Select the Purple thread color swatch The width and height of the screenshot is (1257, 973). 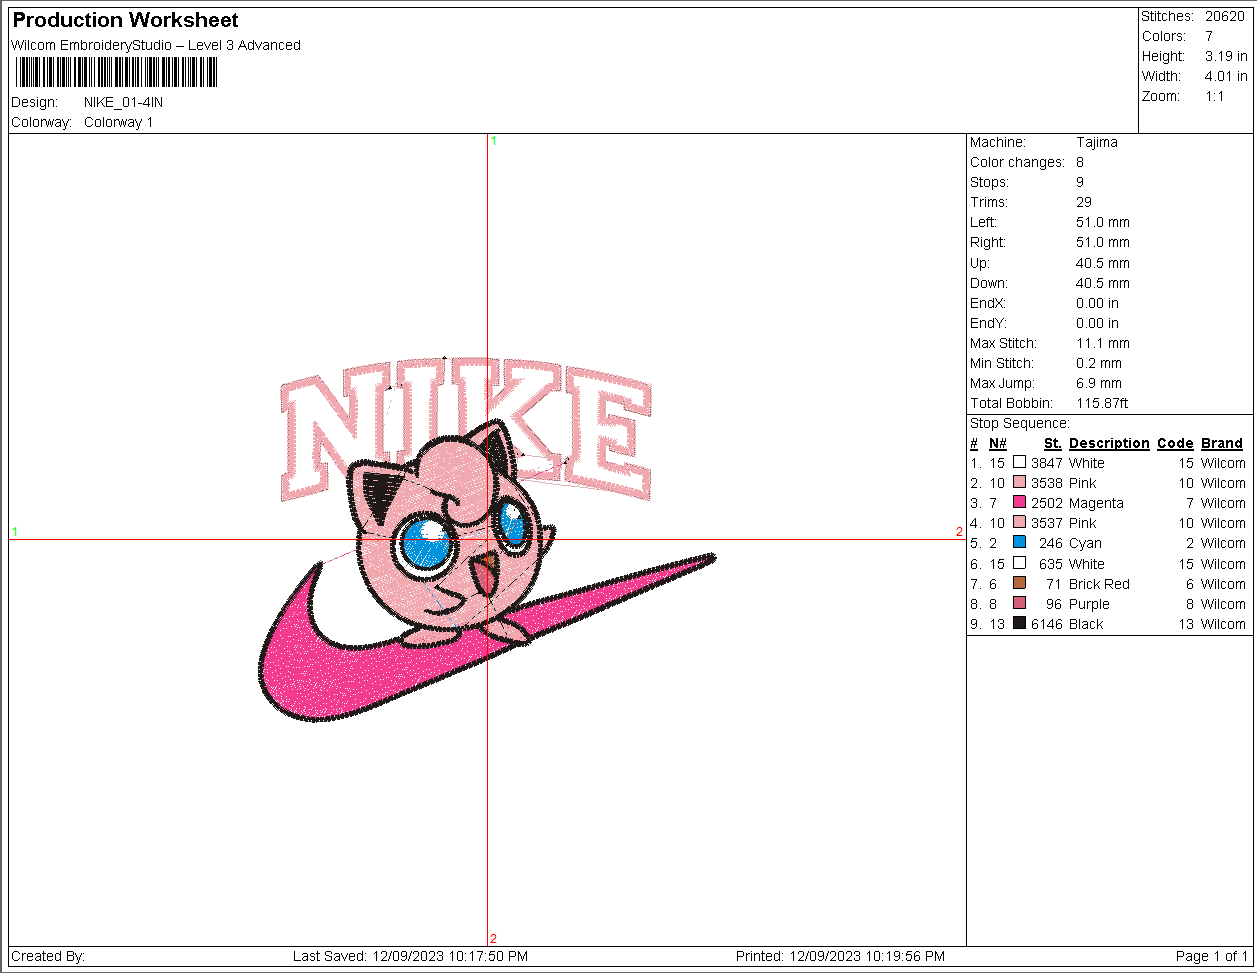tap(1019, 603)
